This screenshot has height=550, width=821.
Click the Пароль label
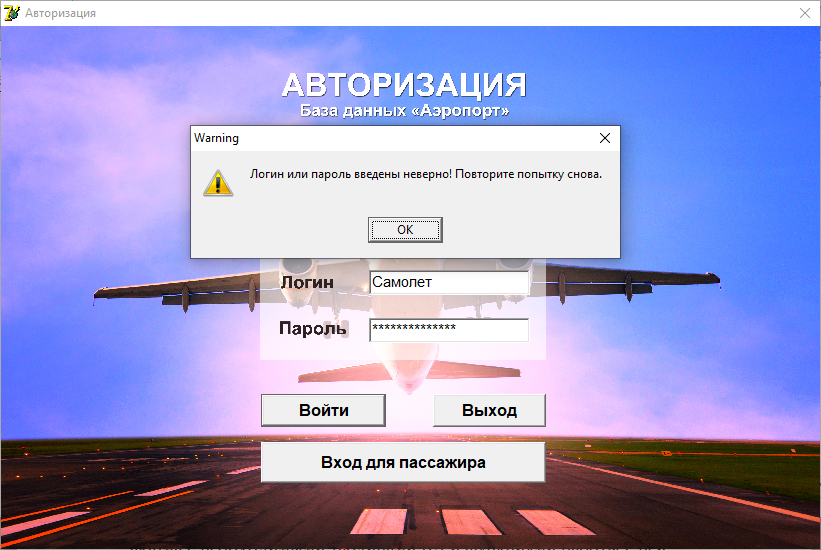tap(313, 328)
